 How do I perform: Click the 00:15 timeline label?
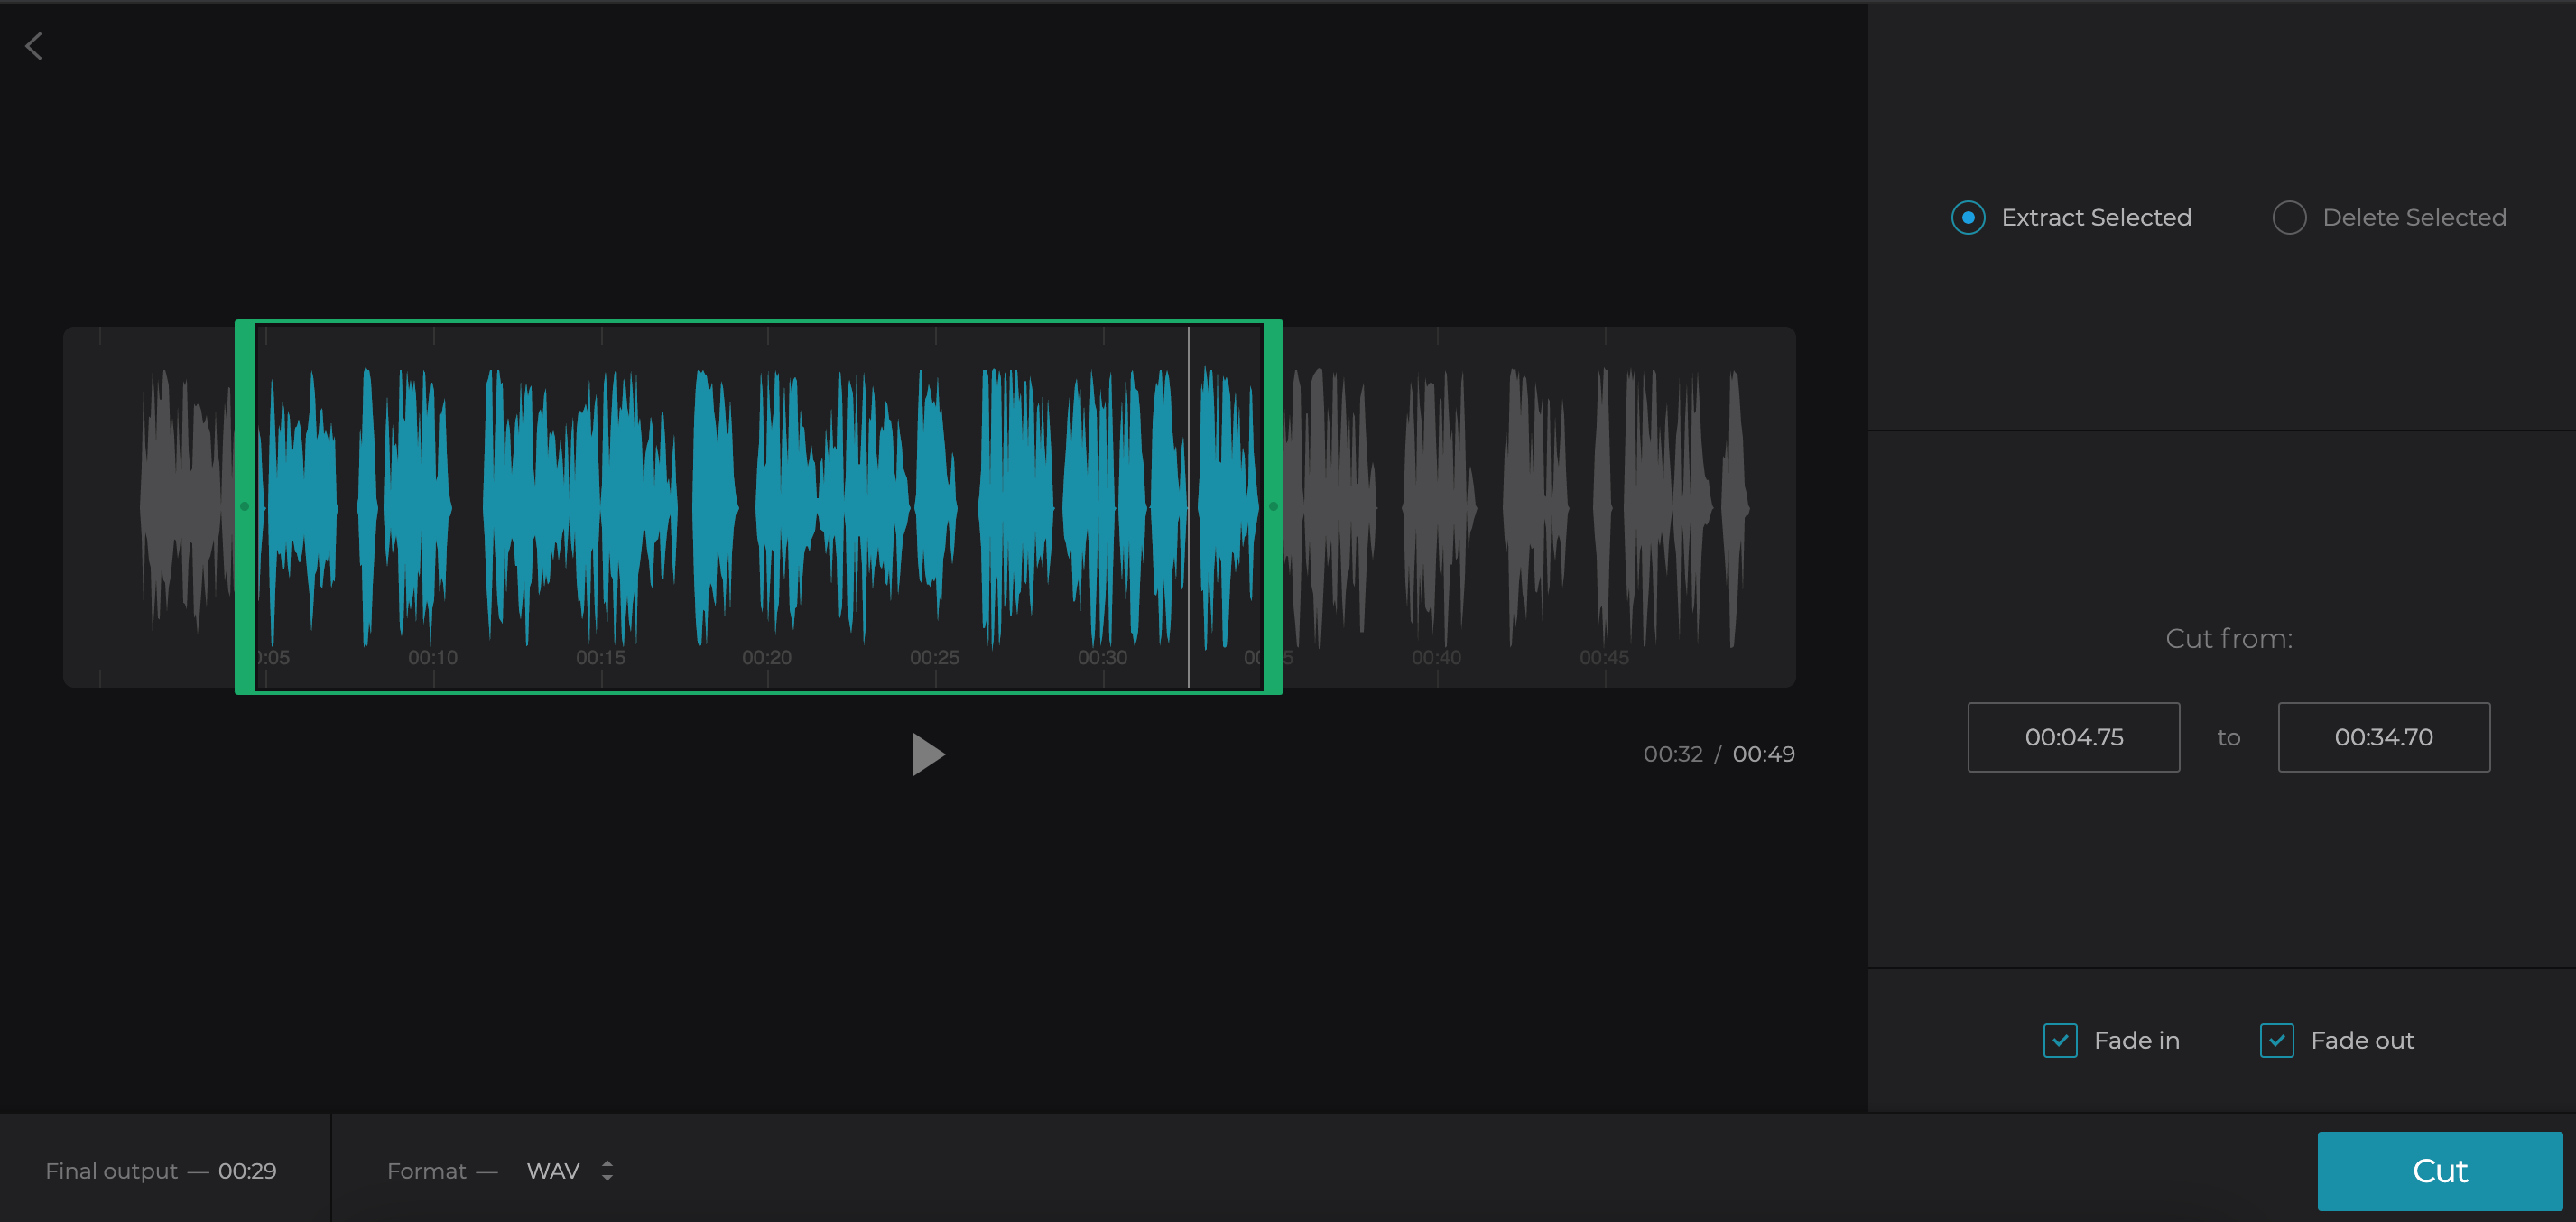tap(600, 657)
